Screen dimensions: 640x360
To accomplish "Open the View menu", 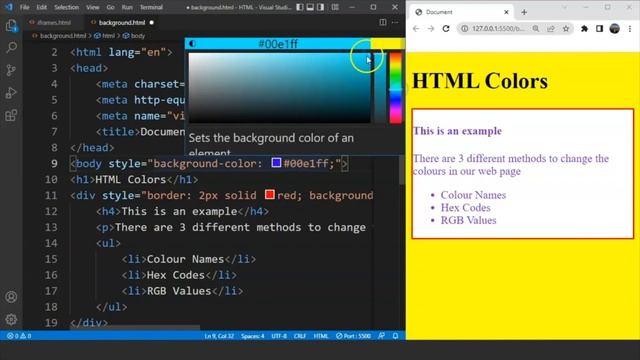I will coord(93,7).
